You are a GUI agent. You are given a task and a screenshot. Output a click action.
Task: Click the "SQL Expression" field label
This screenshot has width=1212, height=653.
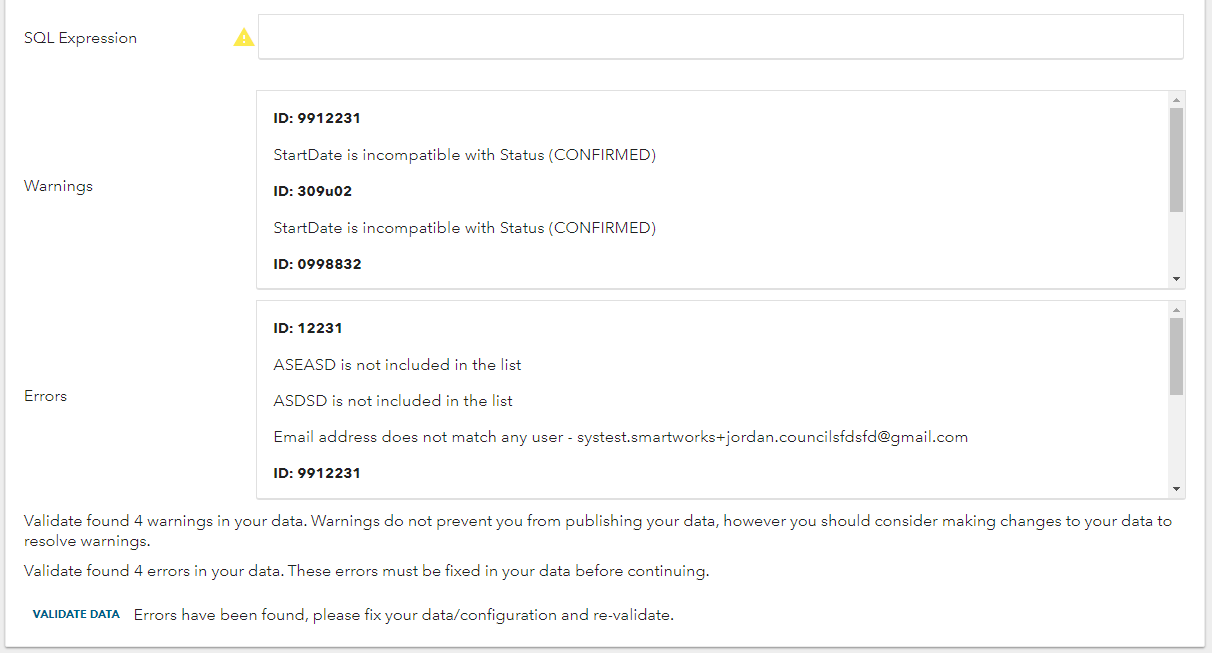click(80, 38)
